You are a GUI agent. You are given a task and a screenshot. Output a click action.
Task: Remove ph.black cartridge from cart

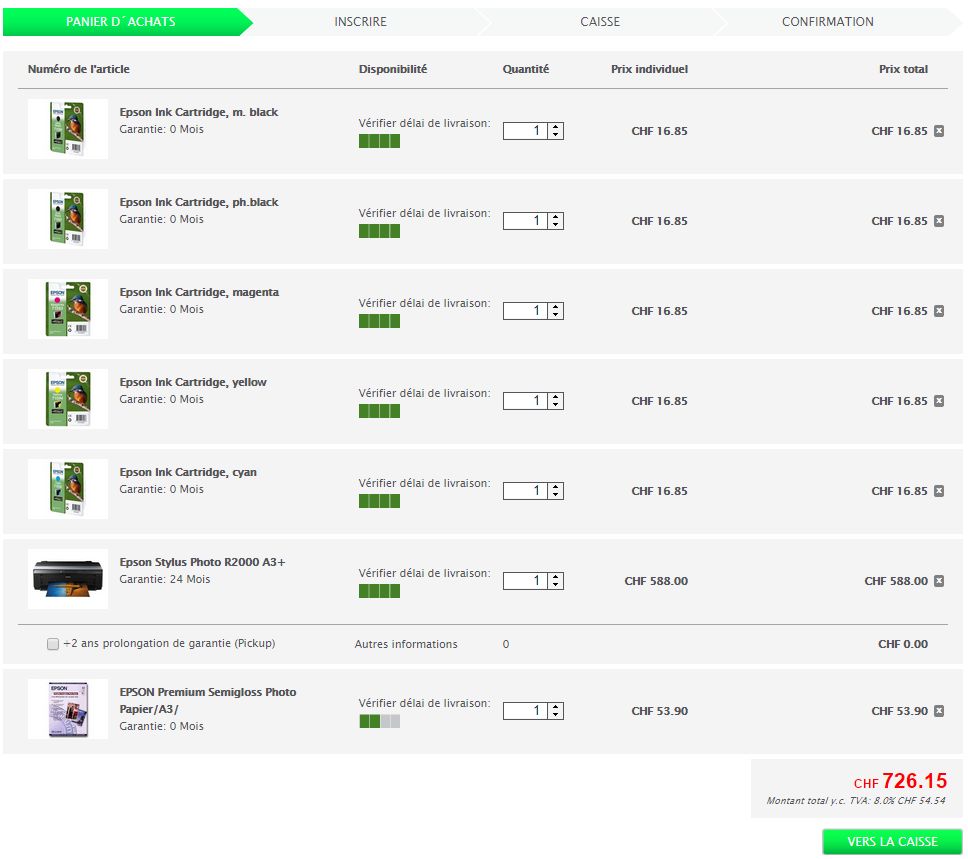[939, 221]
